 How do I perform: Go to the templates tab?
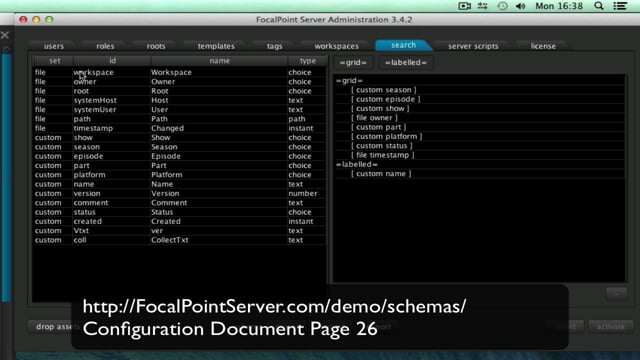[216, 46]
